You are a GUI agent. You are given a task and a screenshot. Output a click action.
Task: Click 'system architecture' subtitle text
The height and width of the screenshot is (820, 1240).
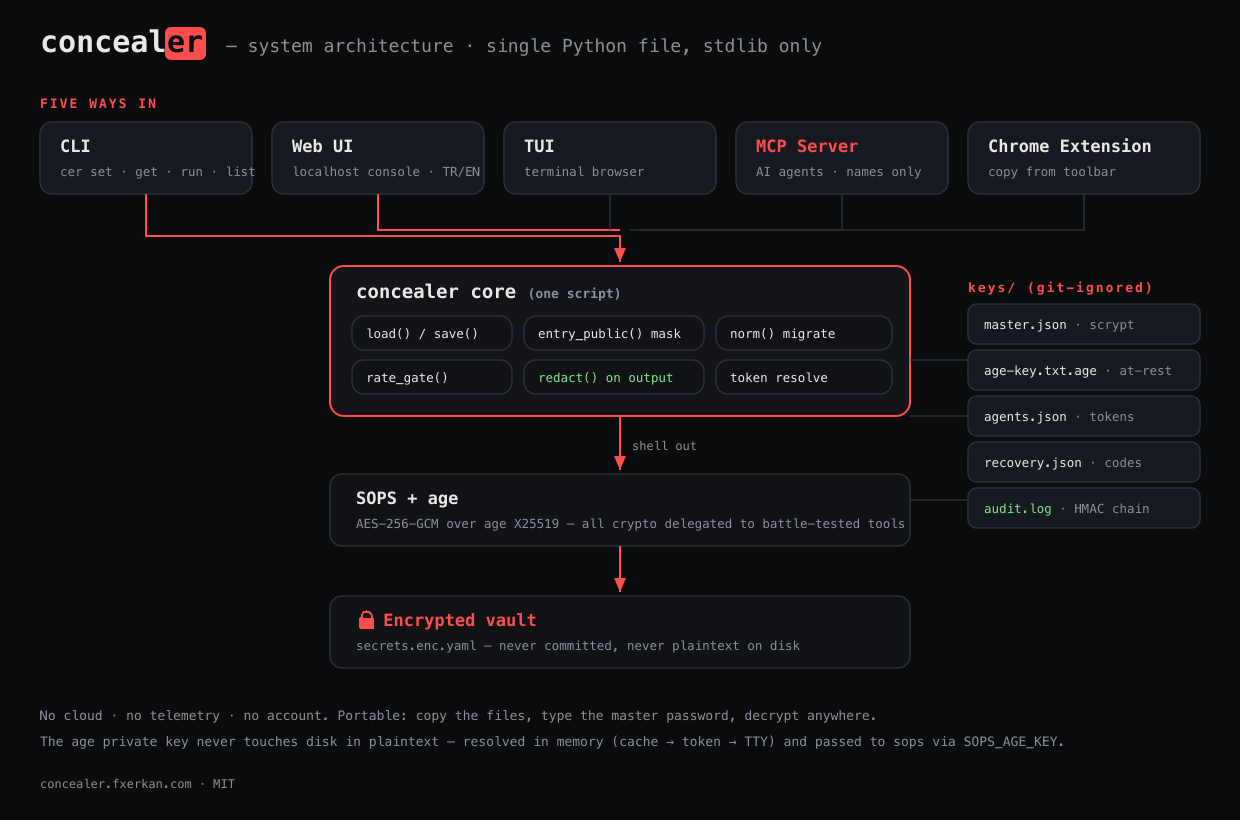coord(350,46)
